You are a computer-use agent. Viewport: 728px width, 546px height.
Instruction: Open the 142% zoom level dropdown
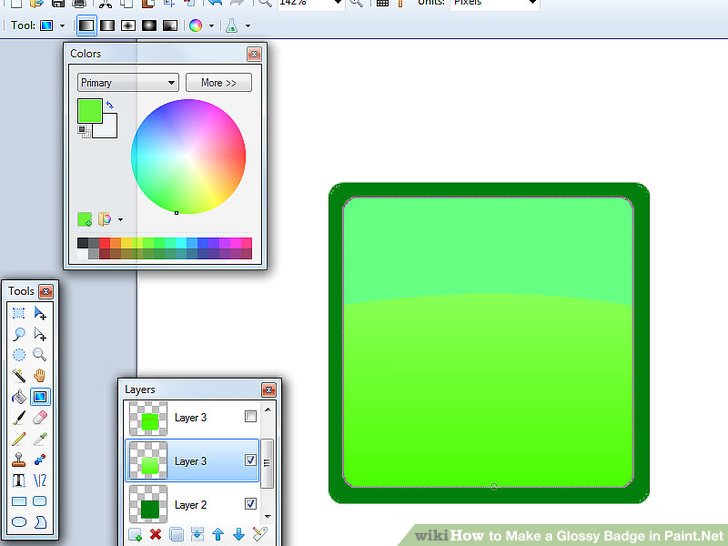(x=338, y=3)
